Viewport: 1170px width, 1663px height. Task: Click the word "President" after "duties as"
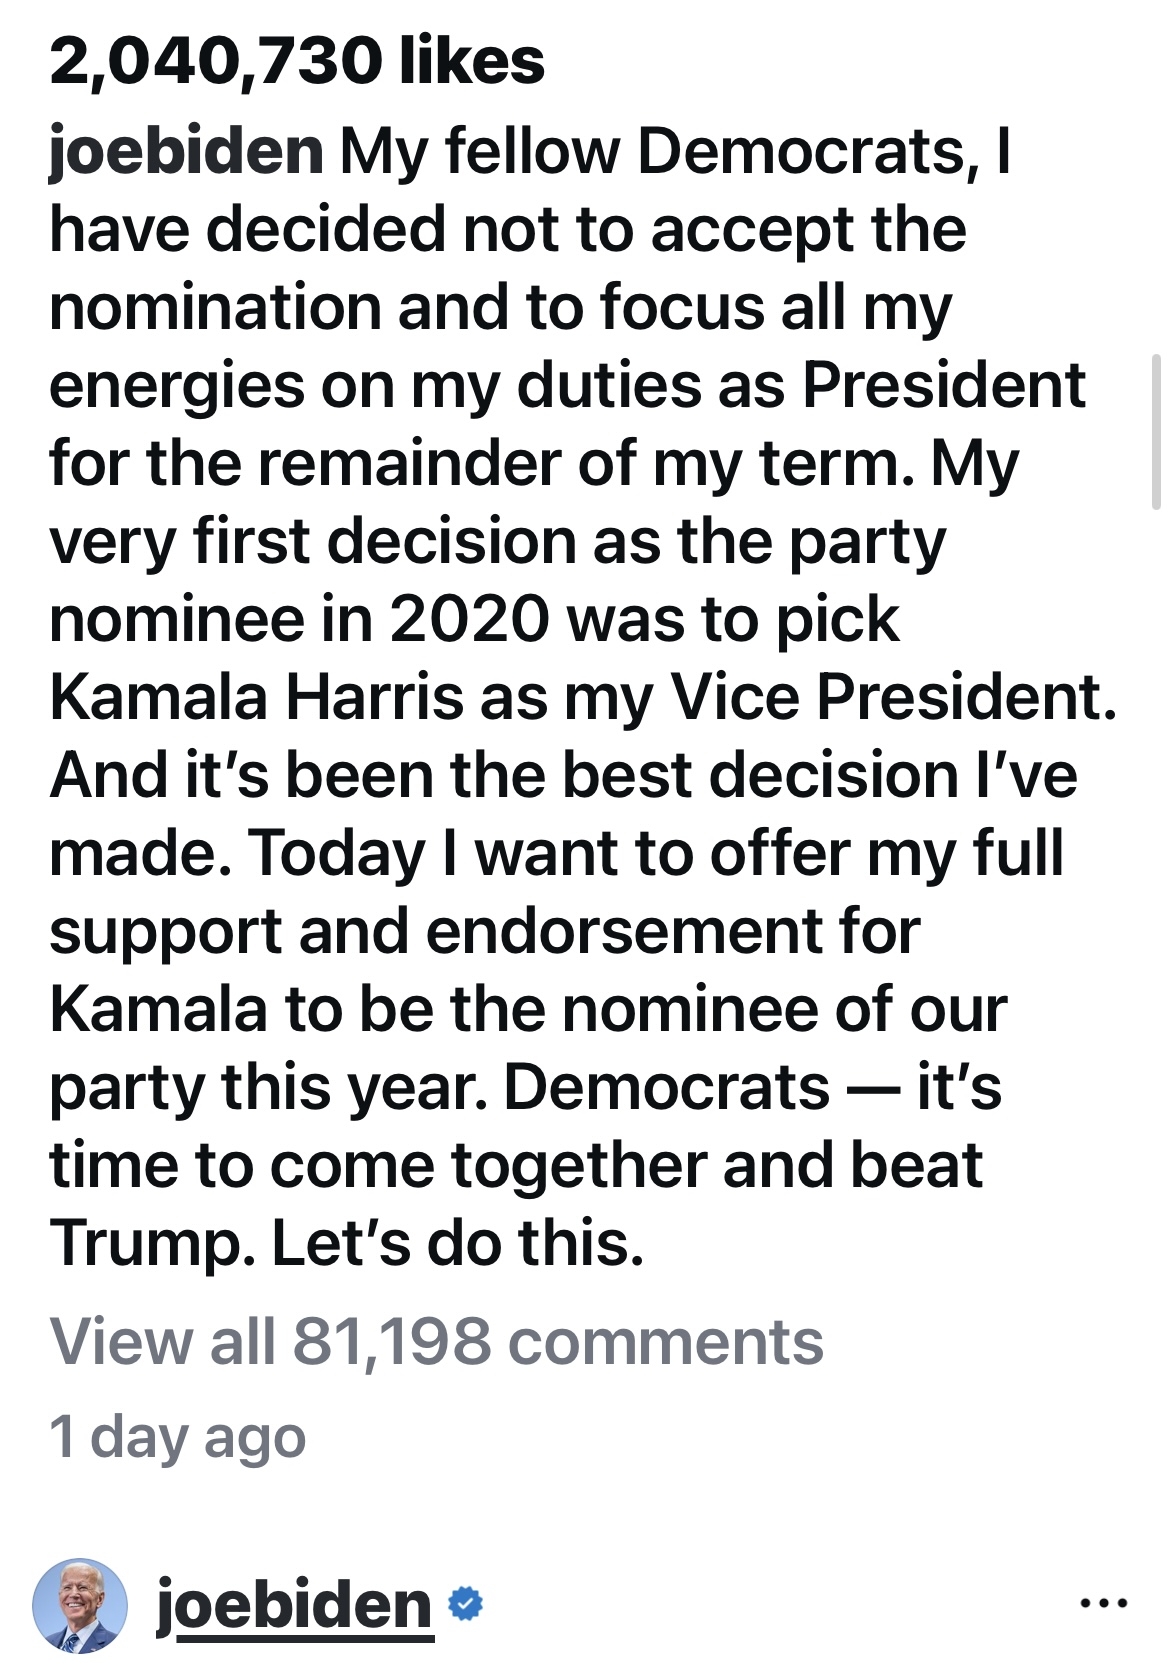pos(943,385)
